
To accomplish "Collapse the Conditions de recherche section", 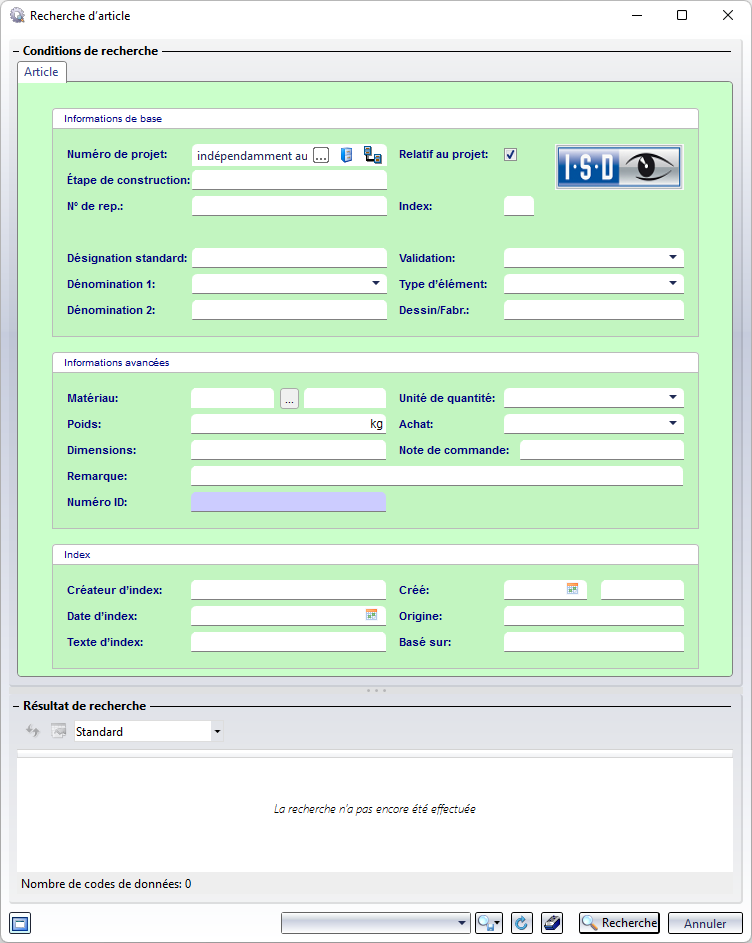I will pyautogui.click(x=16, y=51).
